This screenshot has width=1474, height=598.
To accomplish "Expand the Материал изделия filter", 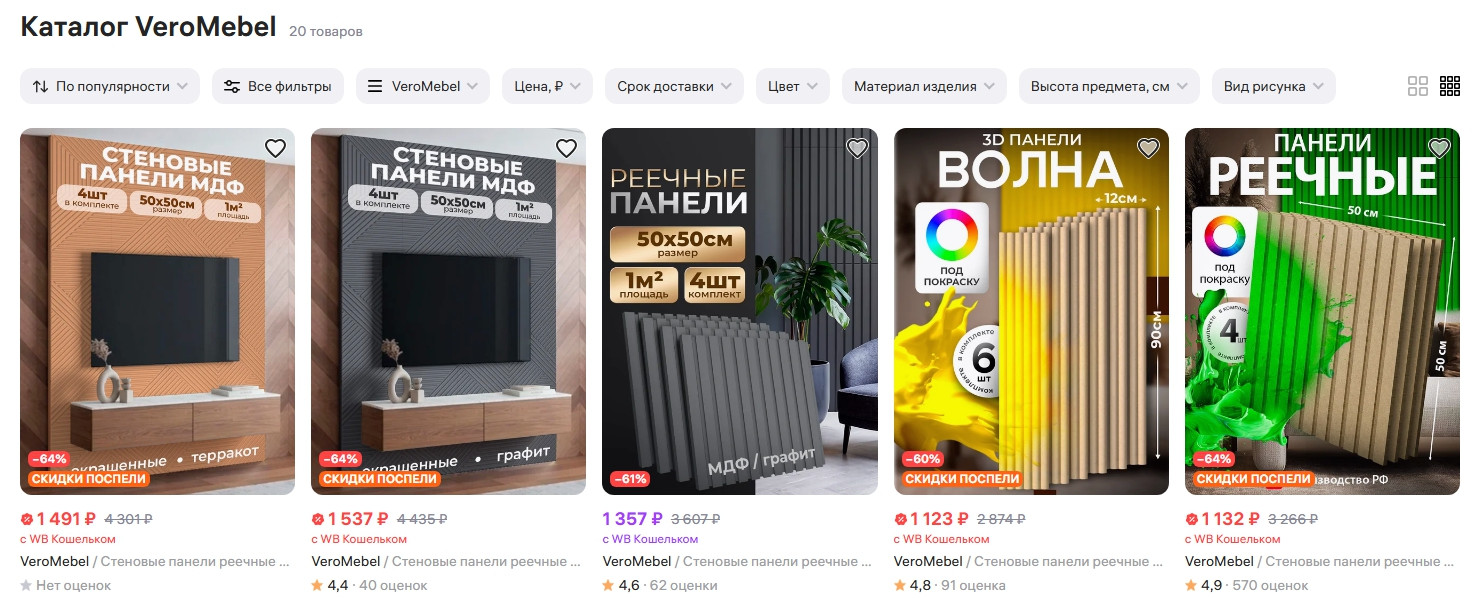I will pos(924,86).
